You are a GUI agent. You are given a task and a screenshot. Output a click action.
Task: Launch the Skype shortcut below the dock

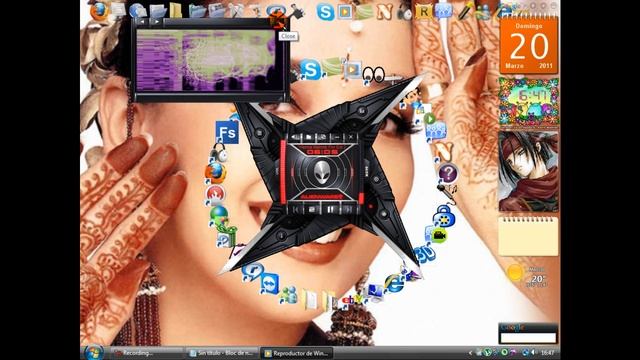click(310, 69)
